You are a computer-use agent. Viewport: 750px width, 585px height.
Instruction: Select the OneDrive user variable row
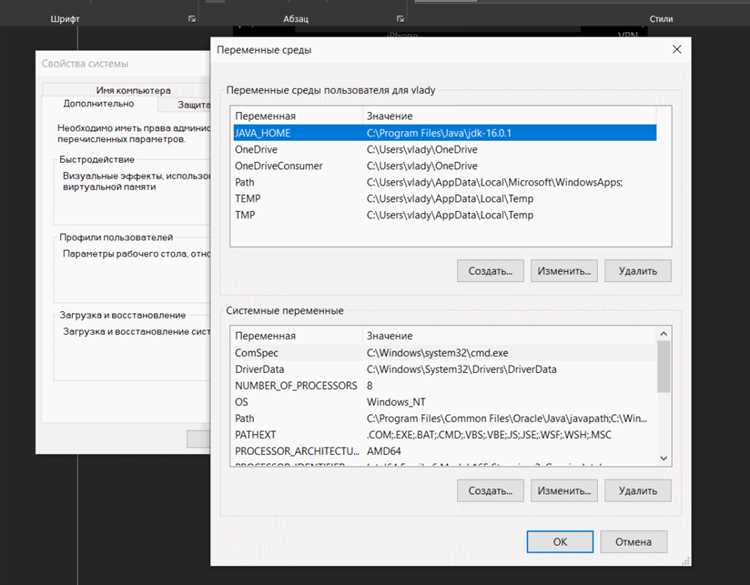(445, 150)
